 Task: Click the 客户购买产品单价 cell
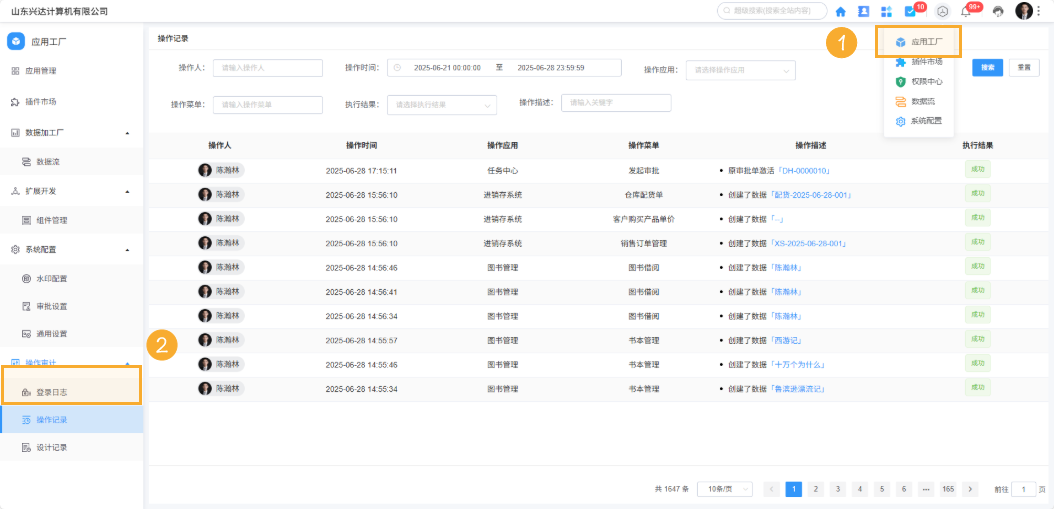[x=643, y=219]
